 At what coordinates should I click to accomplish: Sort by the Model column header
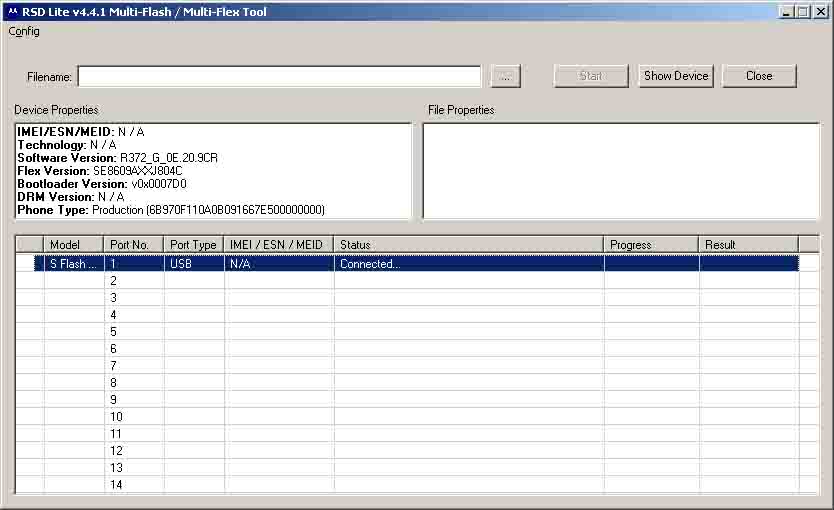[x=73, y=245]
